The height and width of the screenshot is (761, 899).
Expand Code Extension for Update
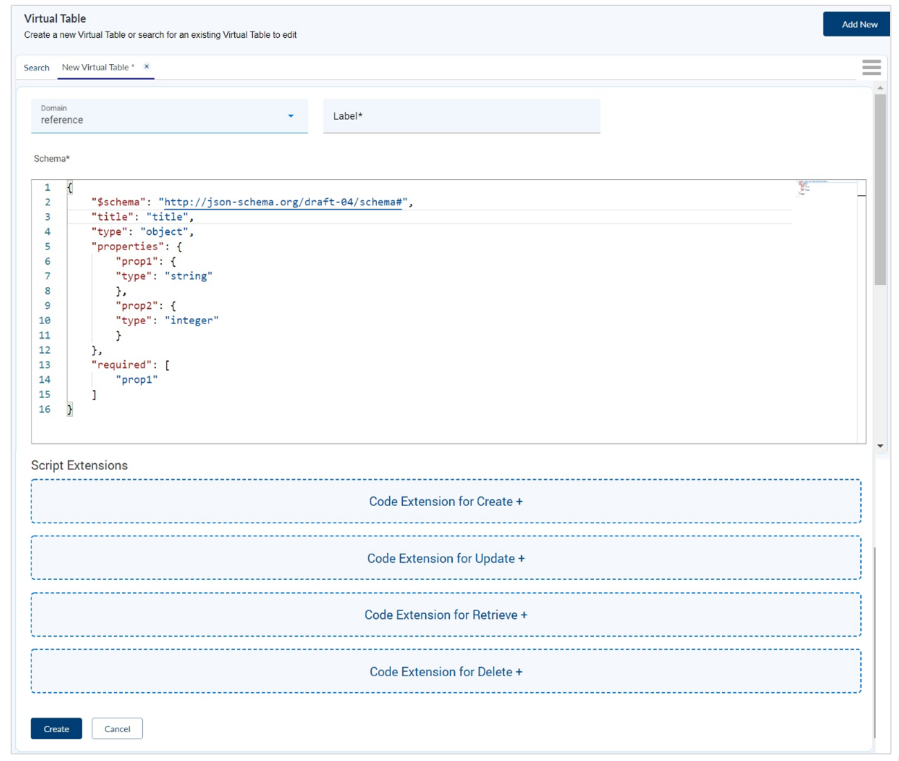point(446,558)
